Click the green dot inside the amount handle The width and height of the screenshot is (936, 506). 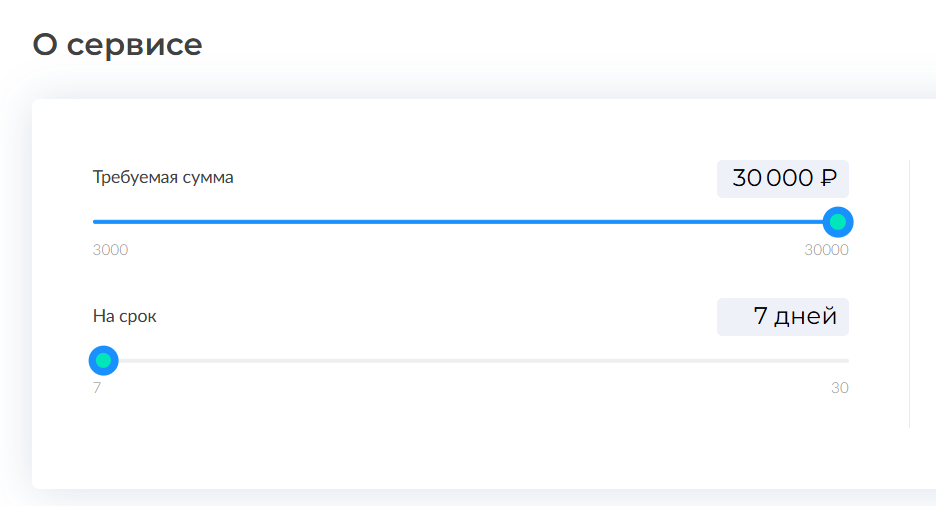coord(838,222)
